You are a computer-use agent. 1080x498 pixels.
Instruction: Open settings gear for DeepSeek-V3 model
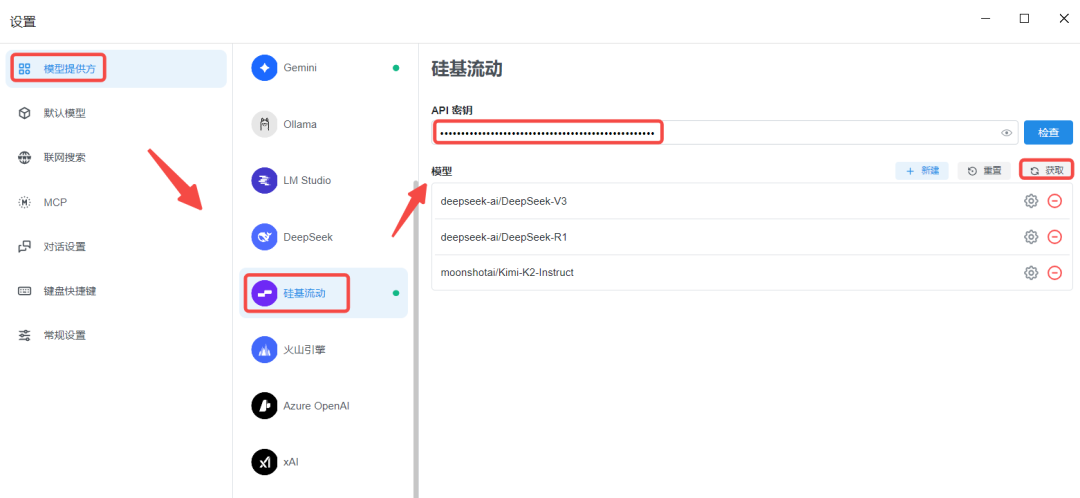tap(1031, 201)
